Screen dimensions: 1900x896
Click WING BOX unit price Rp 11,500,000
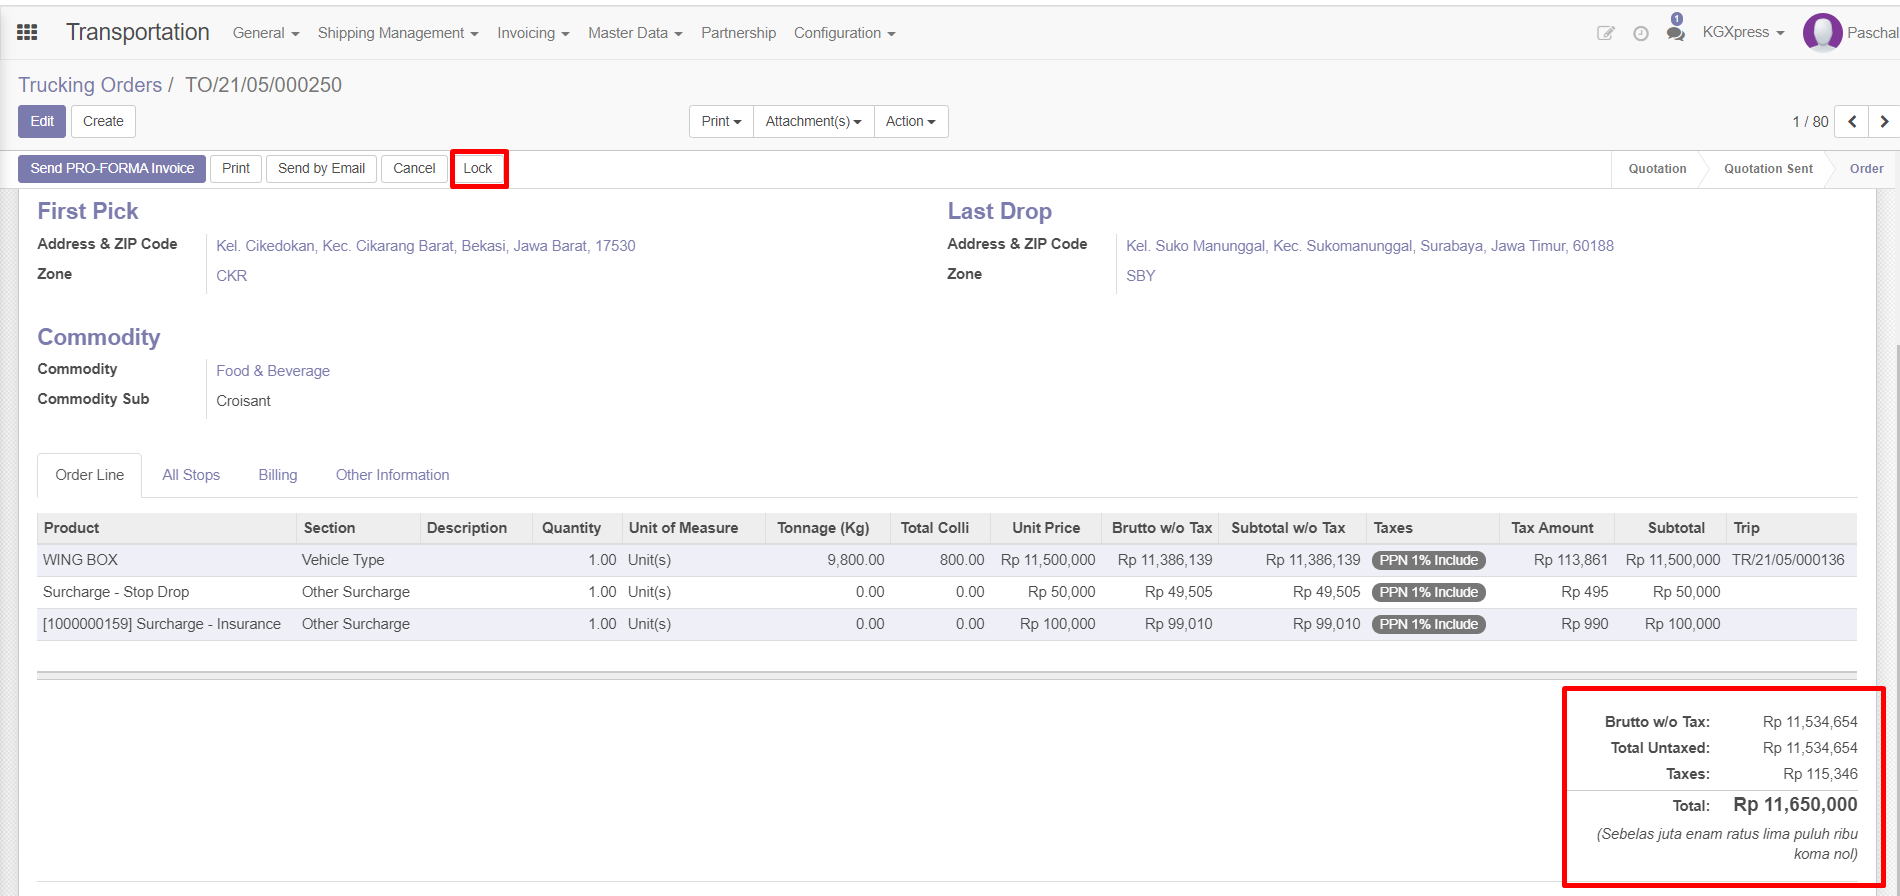(1048, 560)
